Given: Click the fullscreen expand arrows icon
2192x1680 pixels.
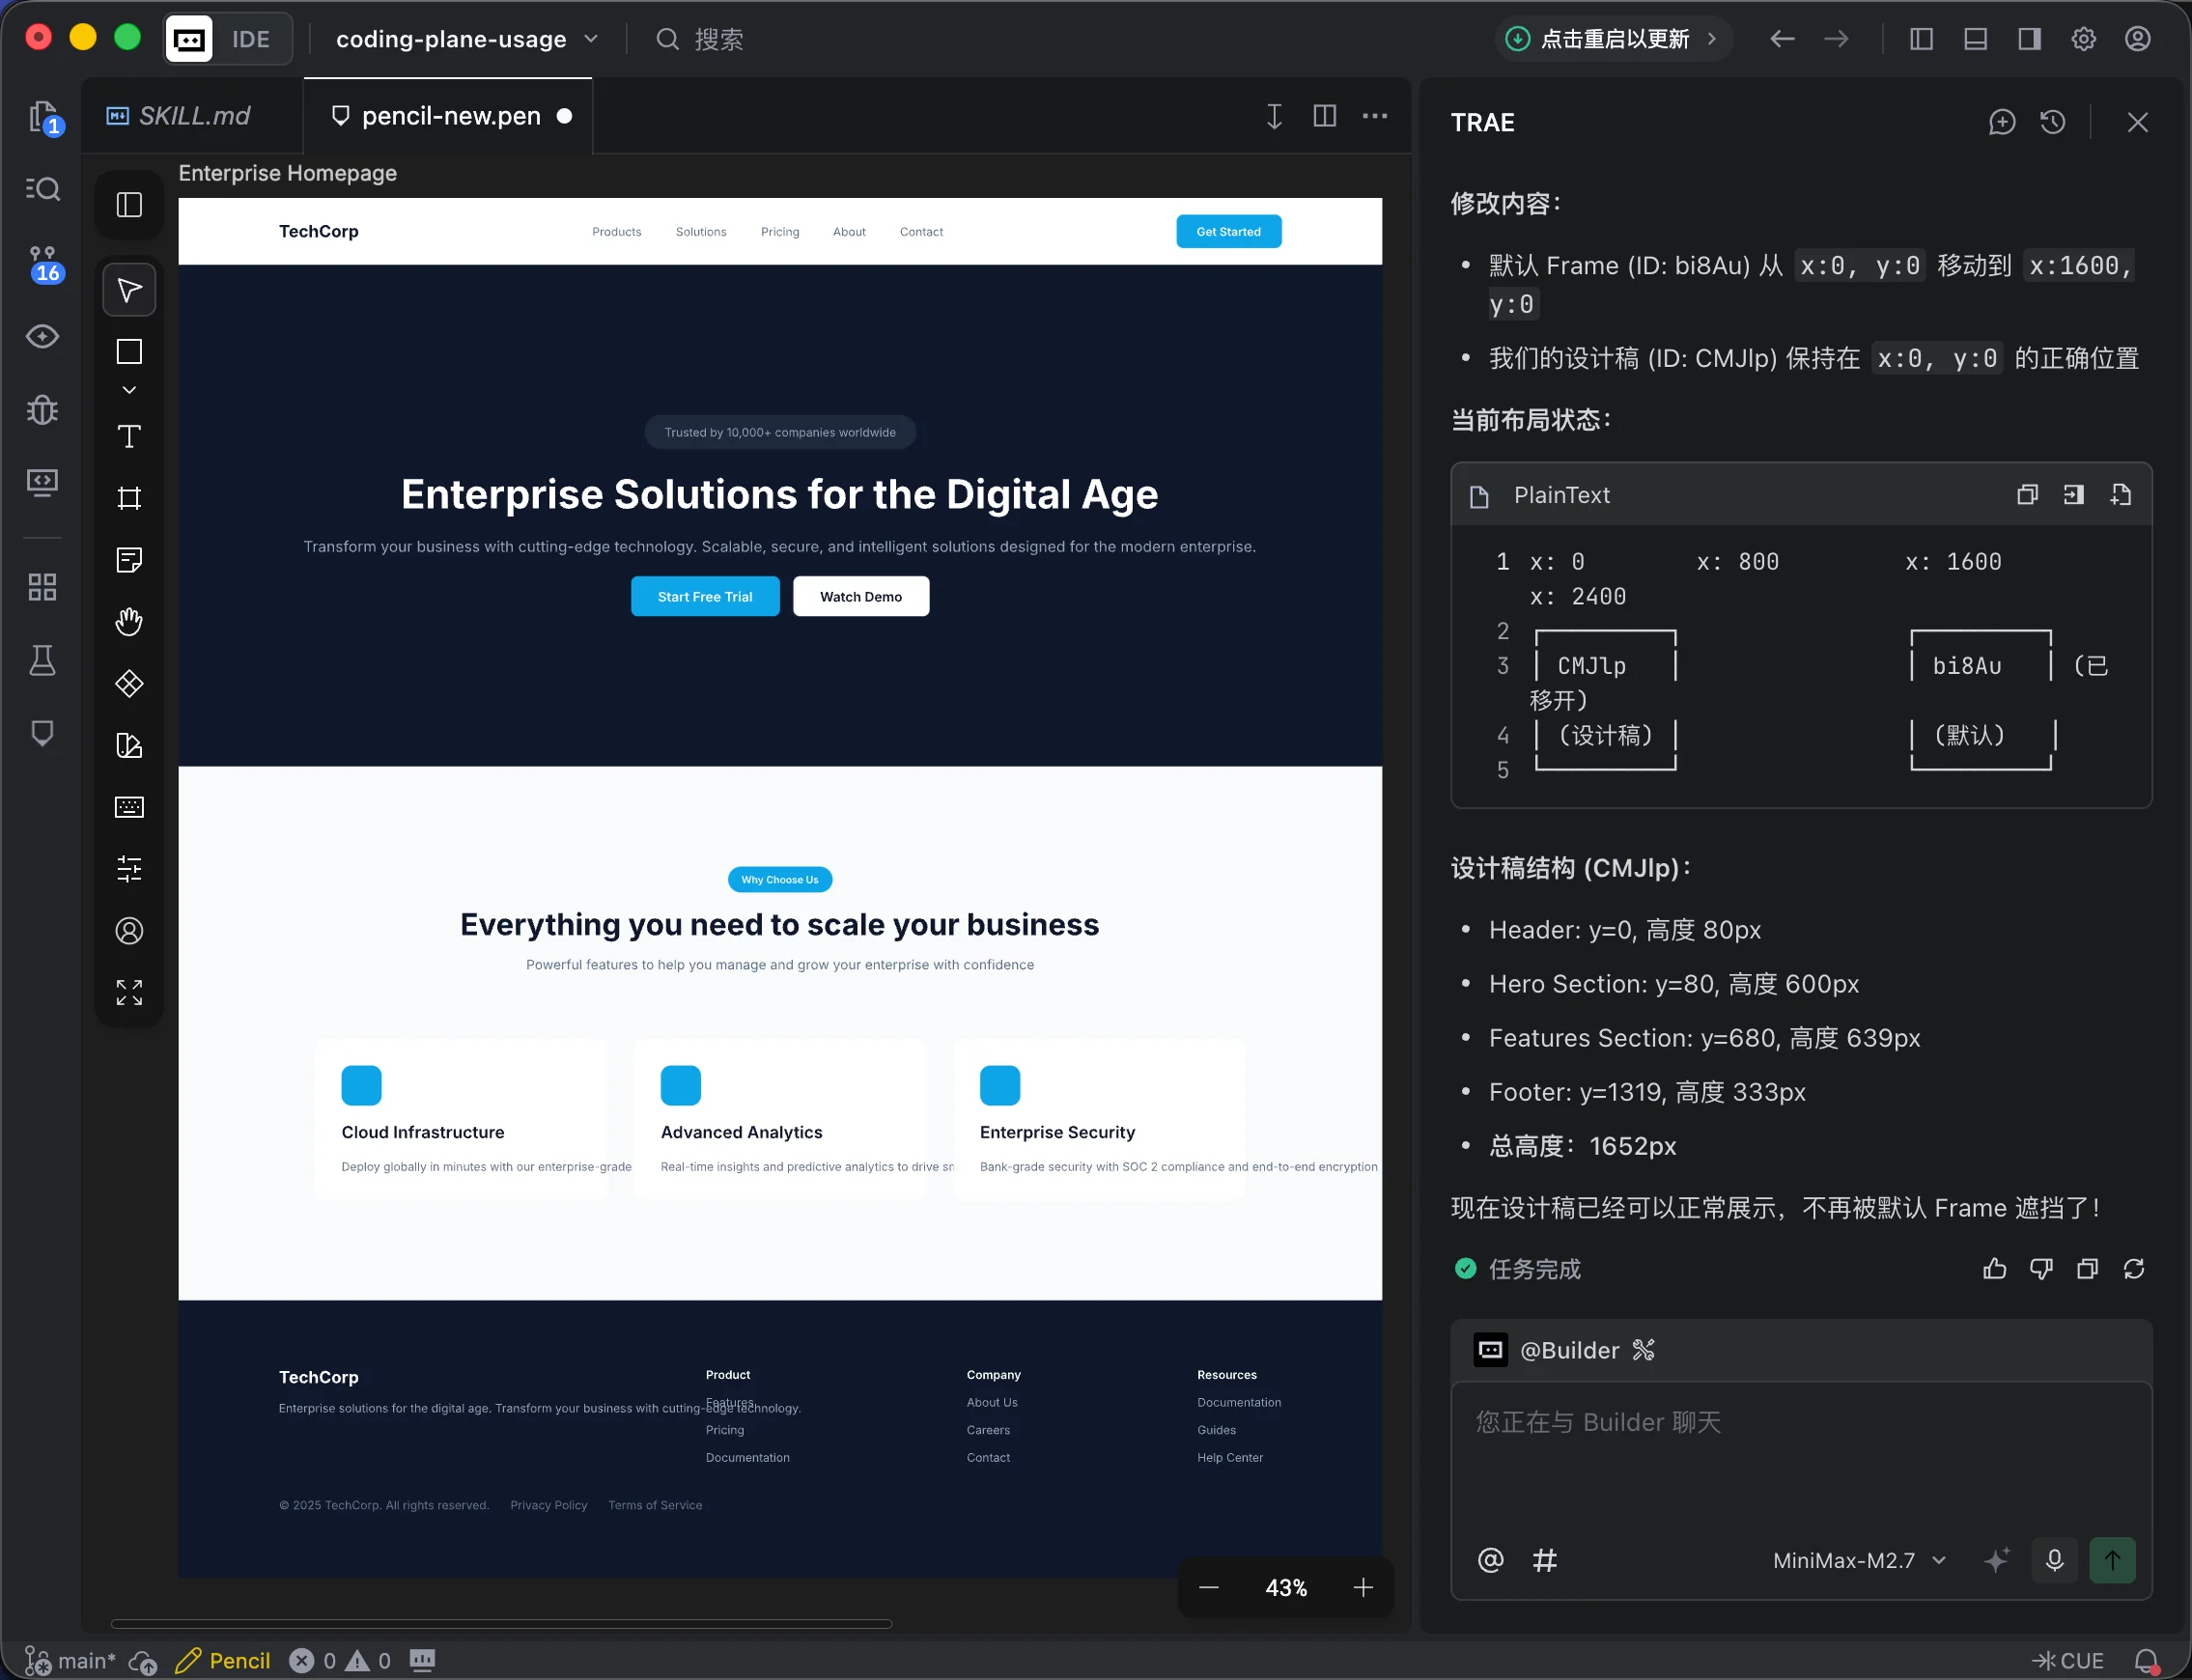Looking at the screenshot, I should click(129, 992).
